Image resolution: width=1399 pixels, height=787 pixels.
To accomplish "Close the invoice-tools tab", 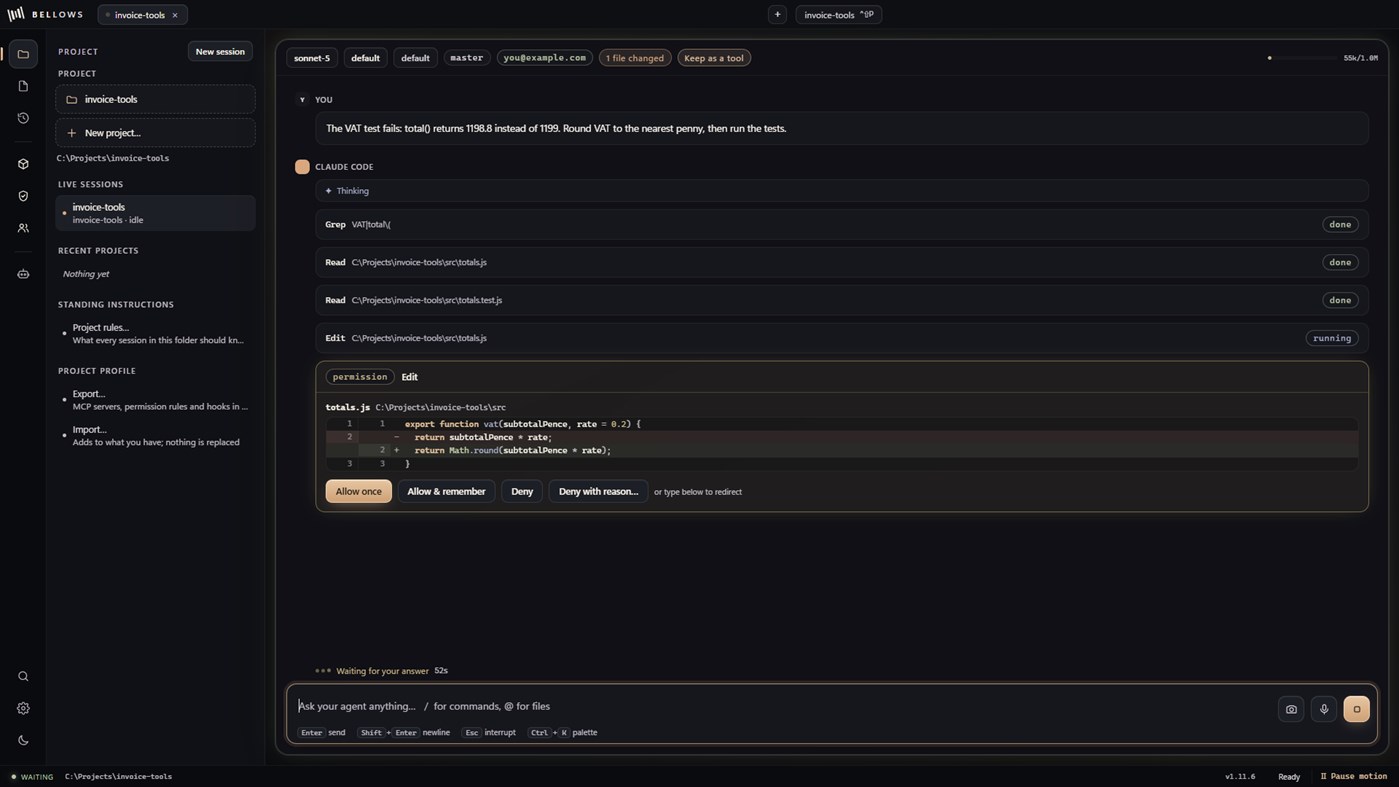I will pos(175,15).
